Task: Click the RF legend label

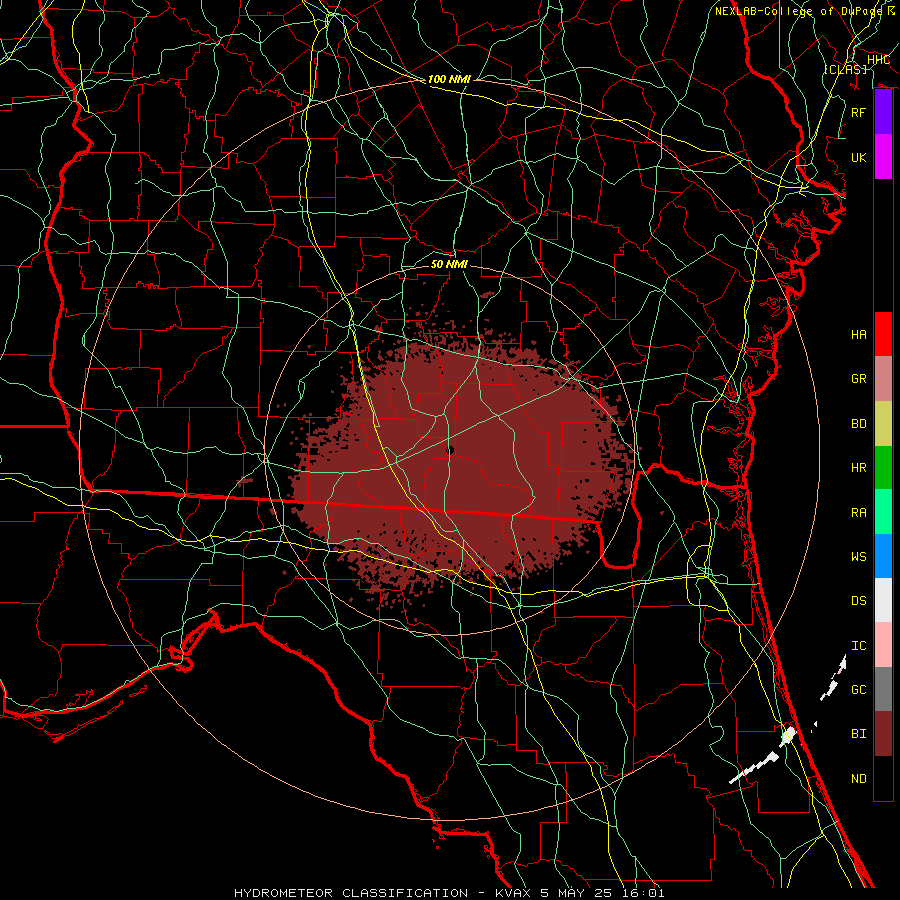Action: point(859,112)
